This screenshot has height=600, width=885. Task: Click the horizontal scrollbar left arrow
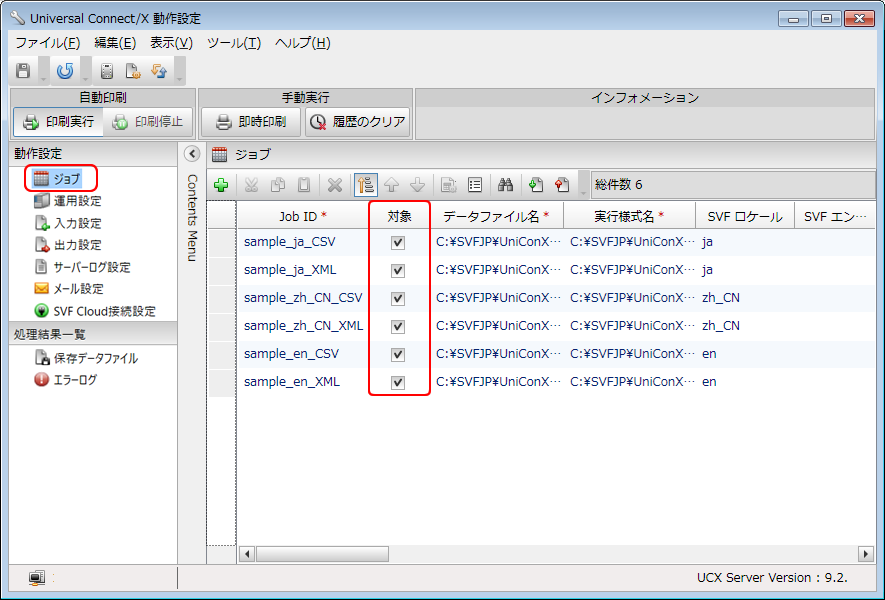click(x=247, y=554)
